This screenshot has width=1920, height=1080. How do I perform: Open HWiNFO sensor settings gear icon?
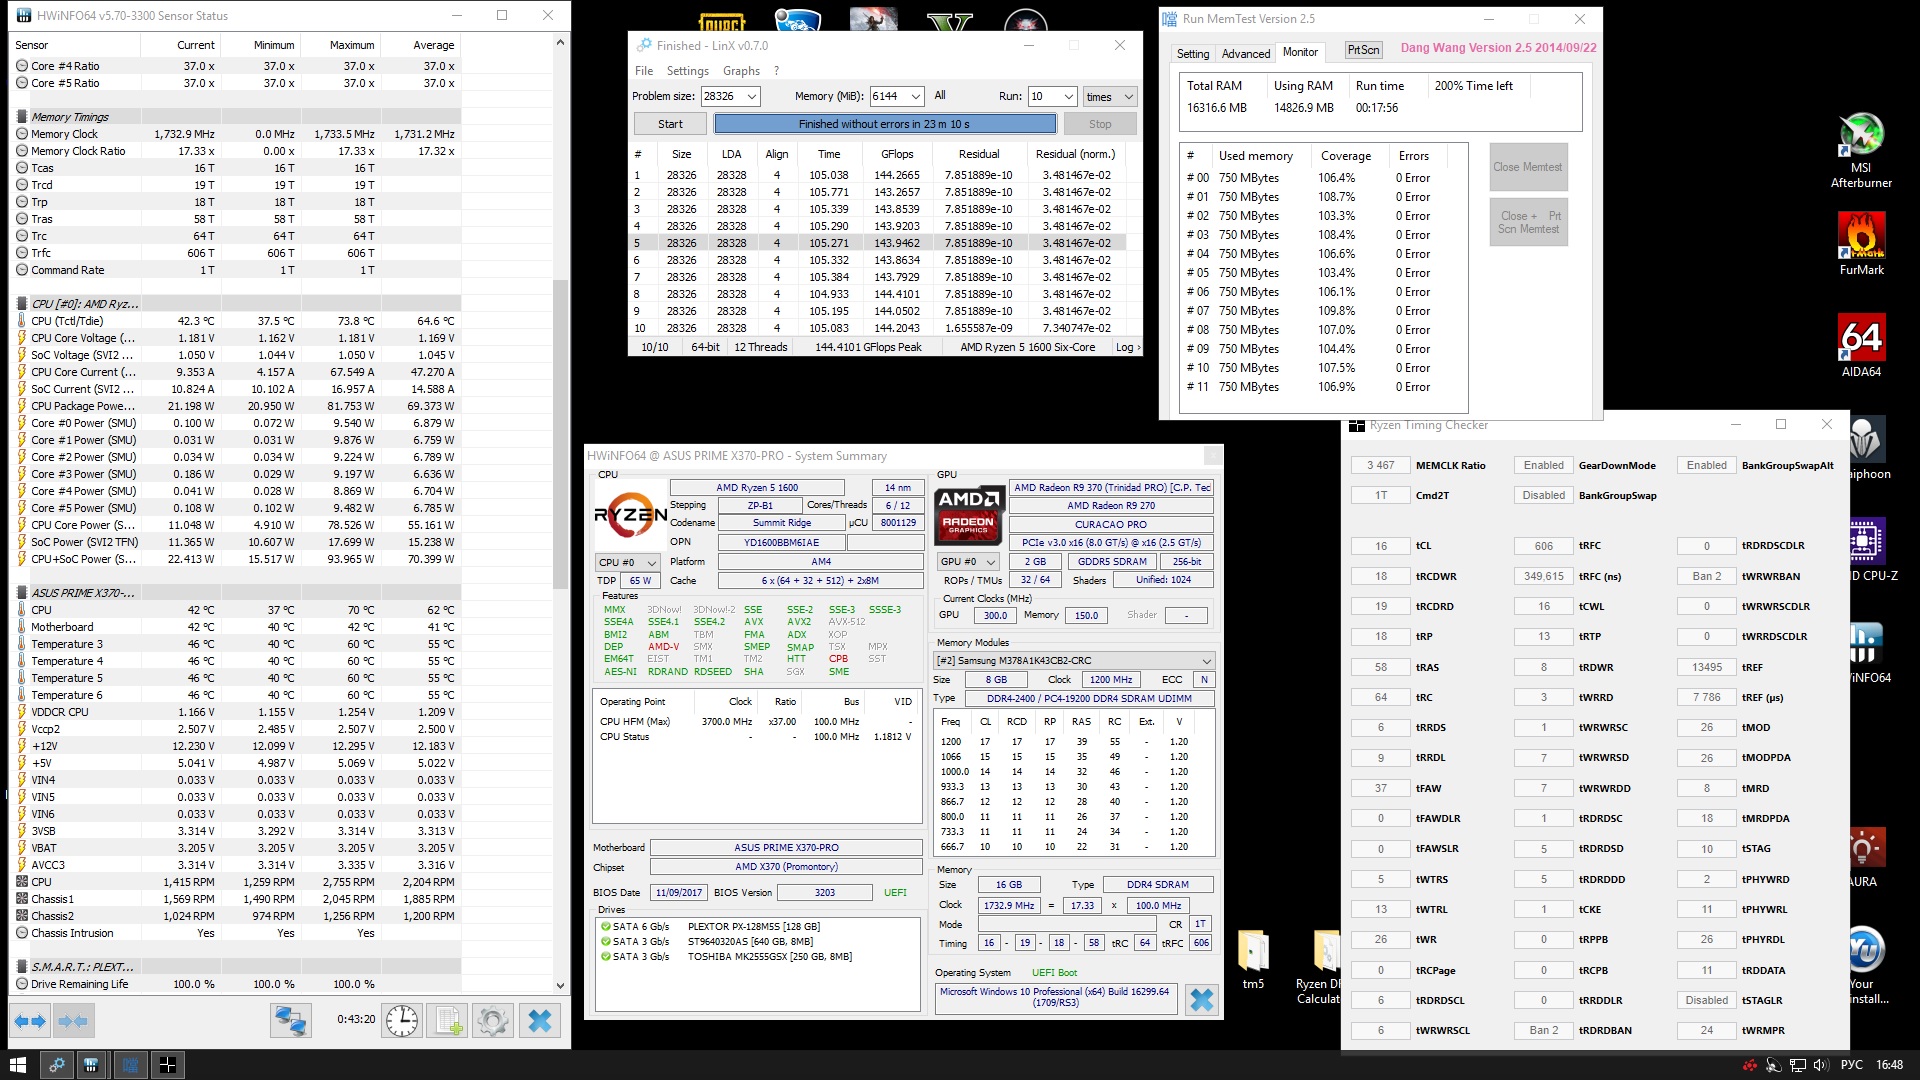coord(492,1021)
